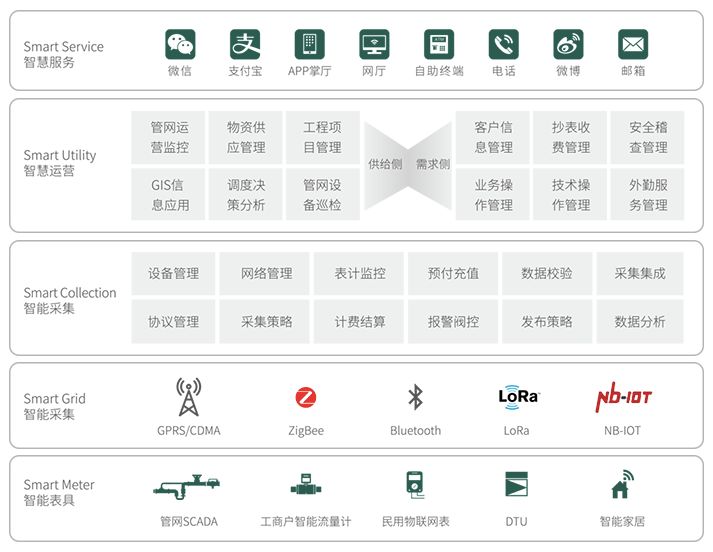Open the Weibo 微博 icon
This screenshot has width=713, height=552.
click(x=568, y=45)
